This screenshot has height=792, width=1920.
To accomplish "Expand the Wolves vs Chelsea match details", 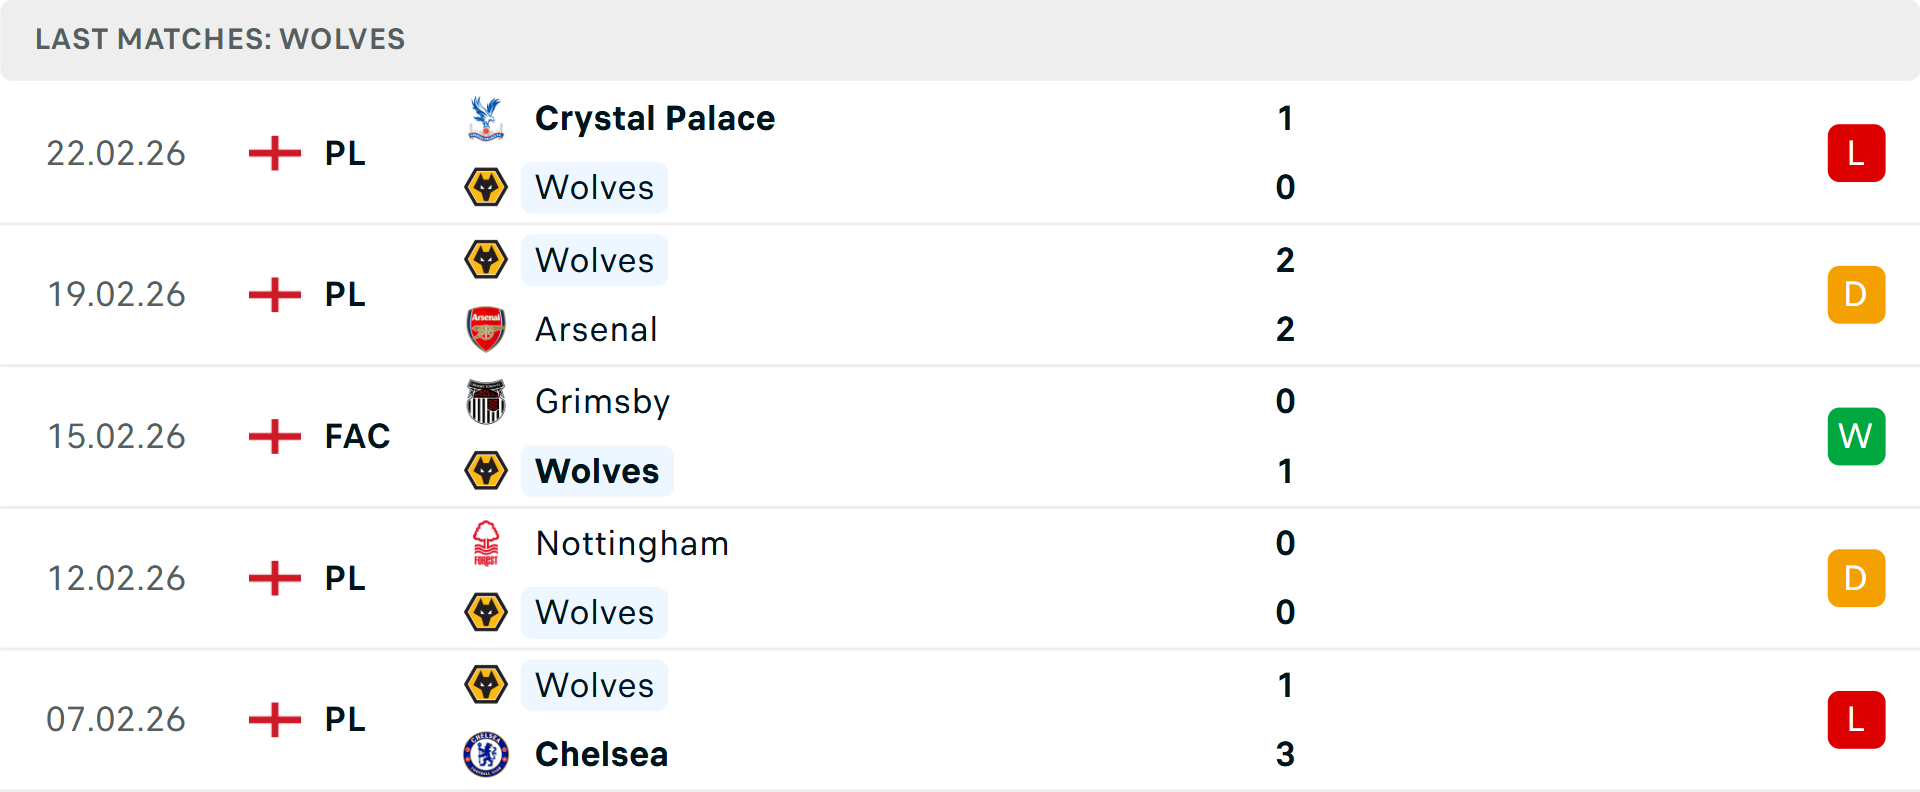I will pos(960,720).
